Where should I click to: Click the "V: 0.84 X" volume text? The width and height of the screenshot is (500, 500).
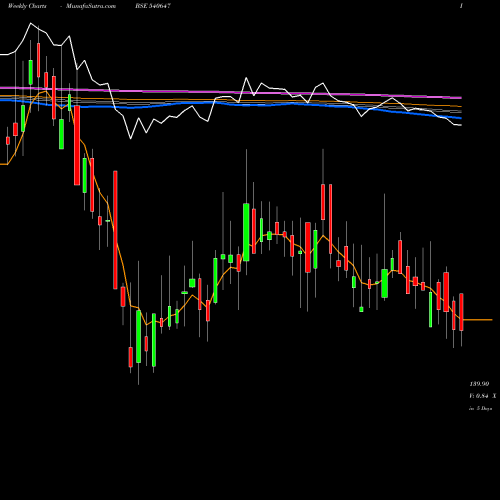pyautogui.click(x=483, y=396)
